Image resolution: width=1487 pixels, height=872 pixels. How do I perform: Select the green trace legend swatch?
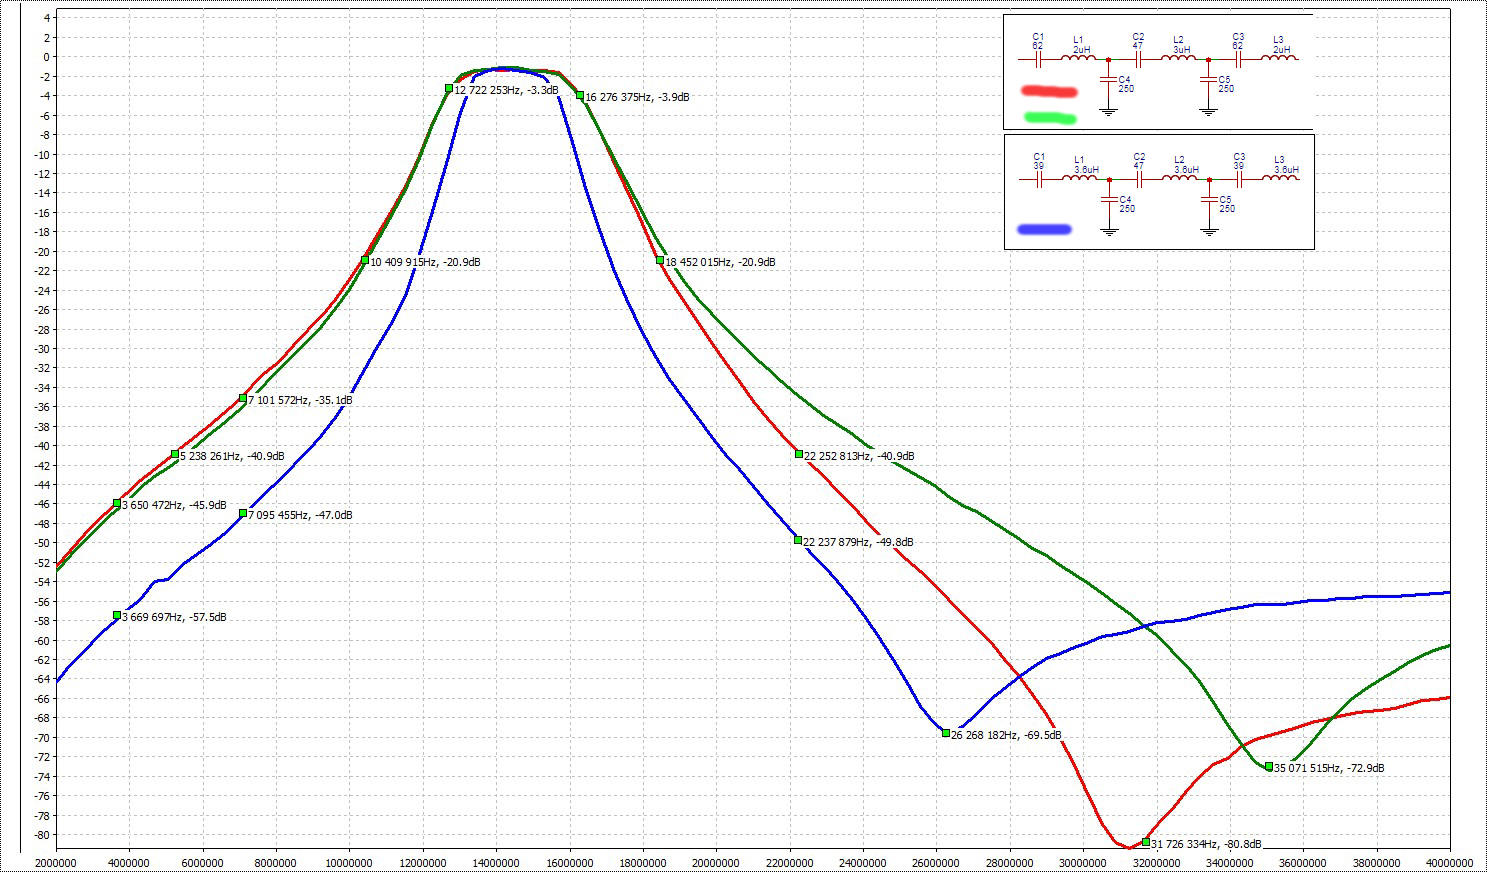pos(1050,118)
